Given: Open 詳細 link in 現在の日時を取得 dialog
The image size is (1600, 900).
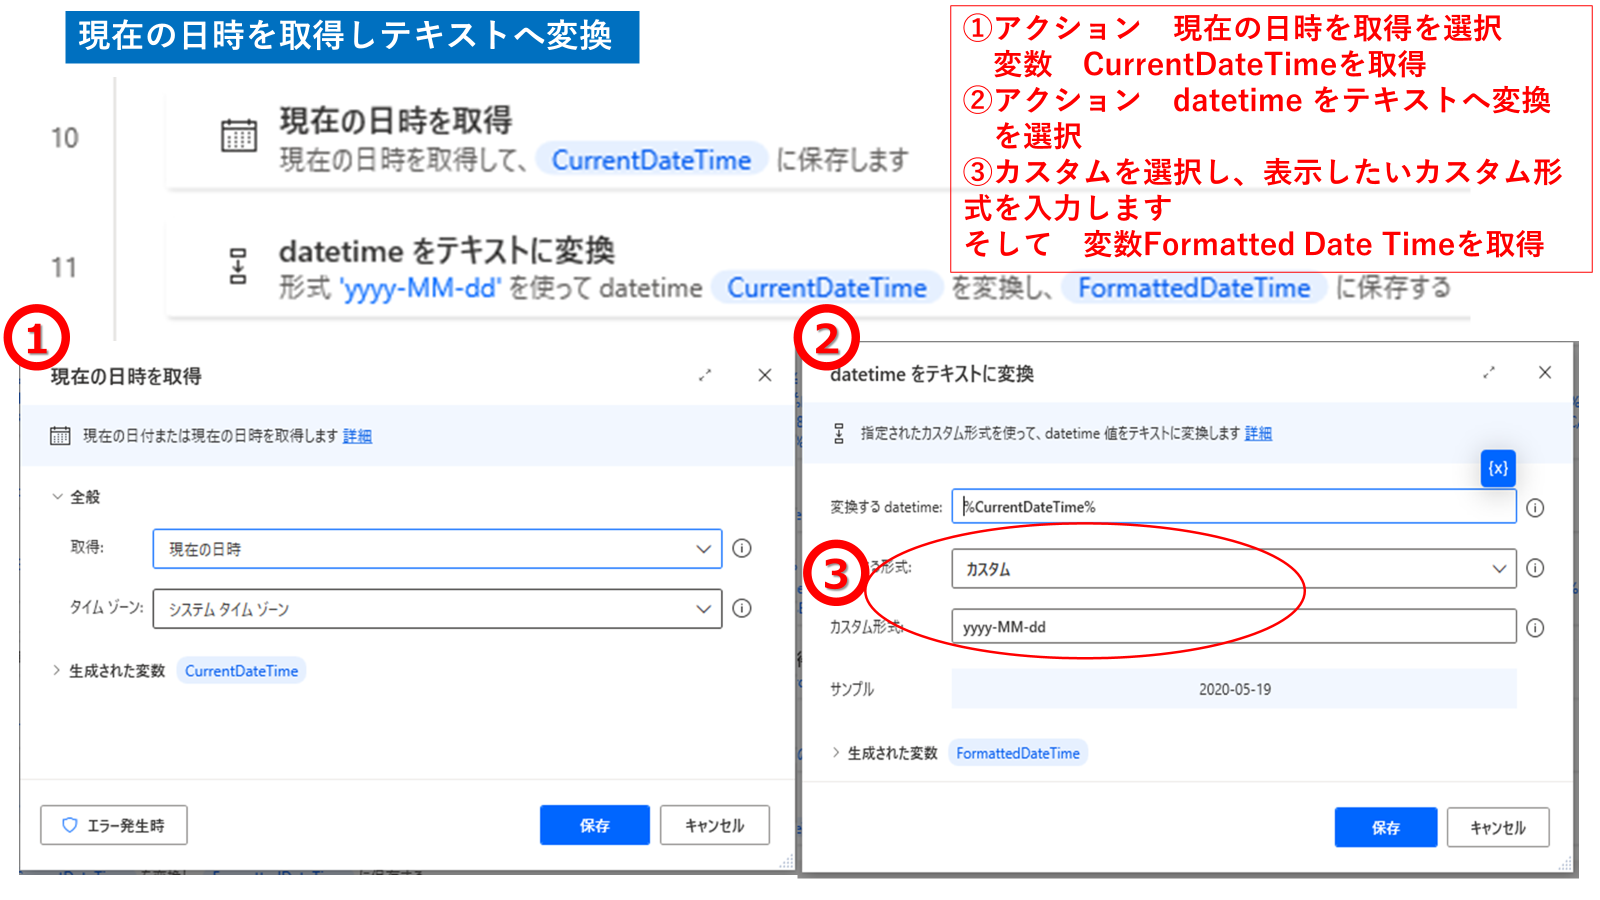Looking at the screenshot, I should [x=357, y=436].
